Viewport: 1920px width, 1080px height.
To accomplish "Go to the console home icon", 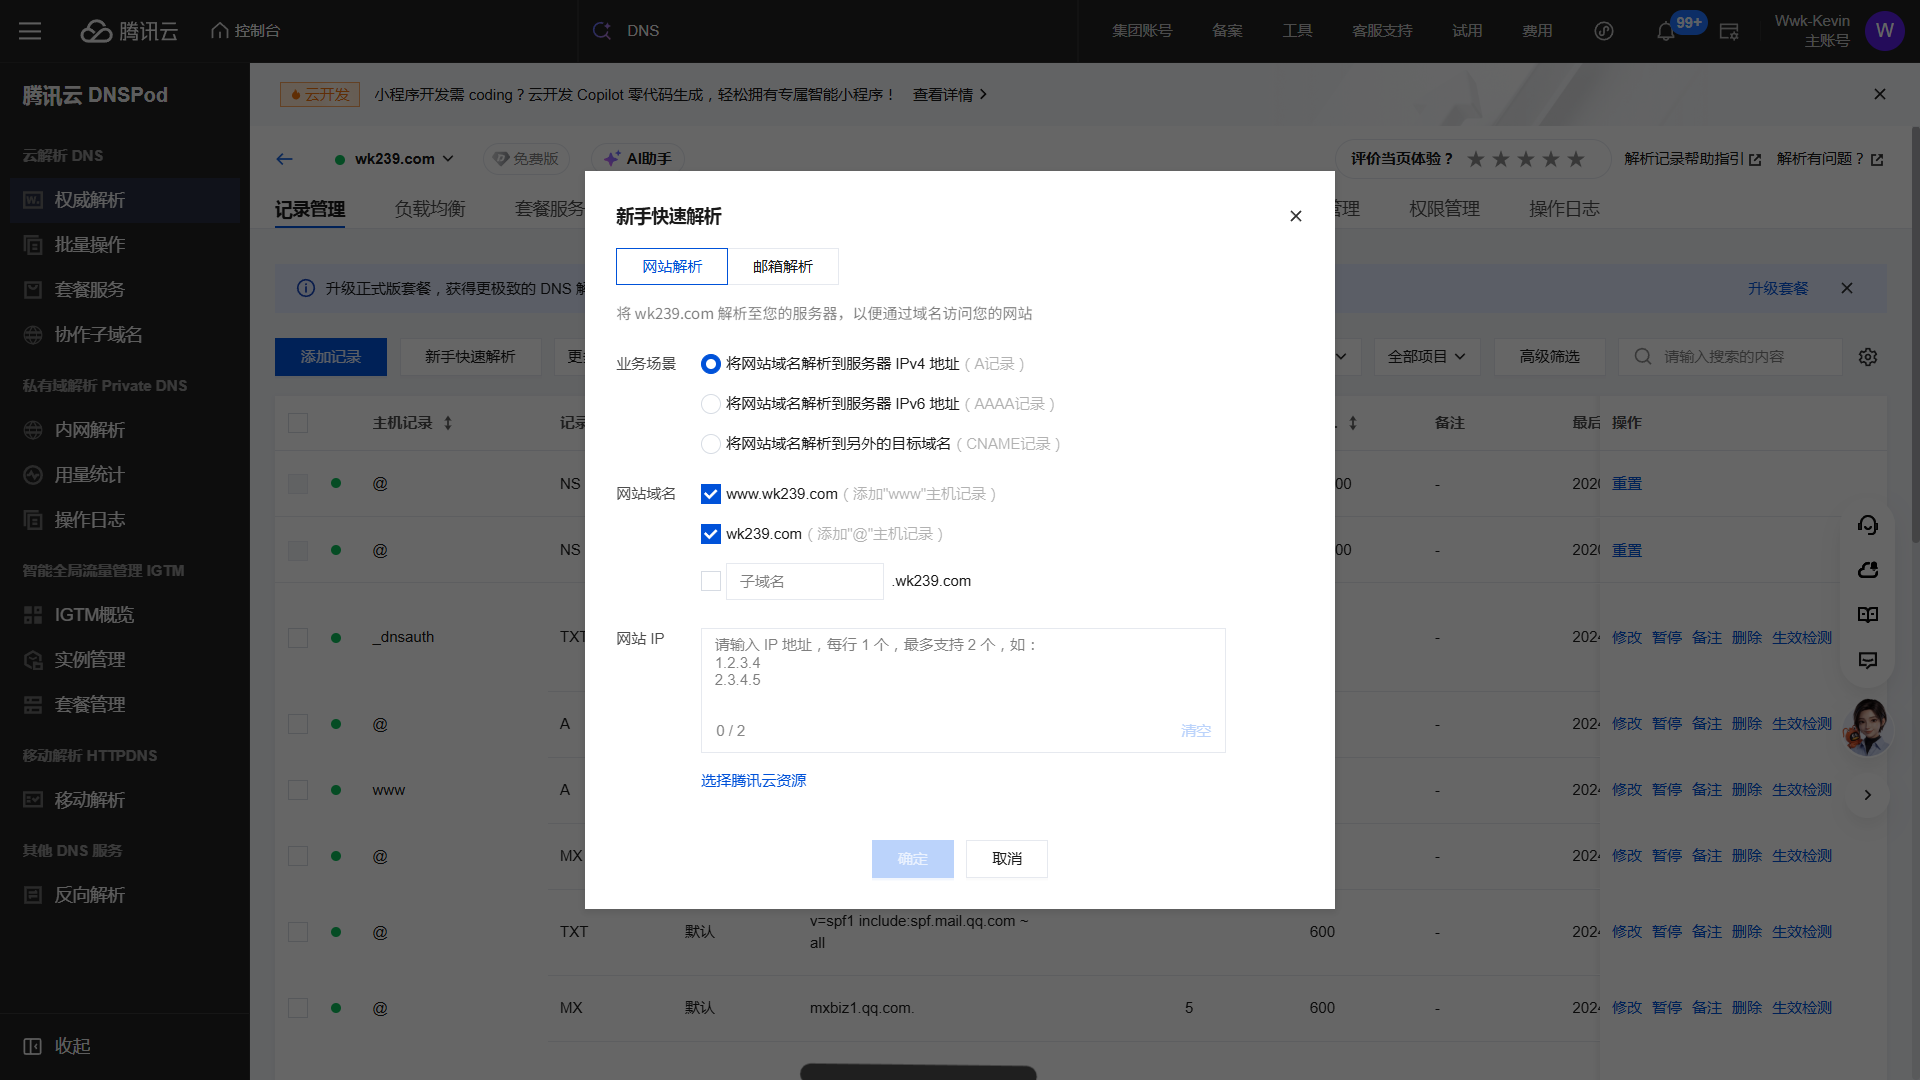I will (220, 31).
